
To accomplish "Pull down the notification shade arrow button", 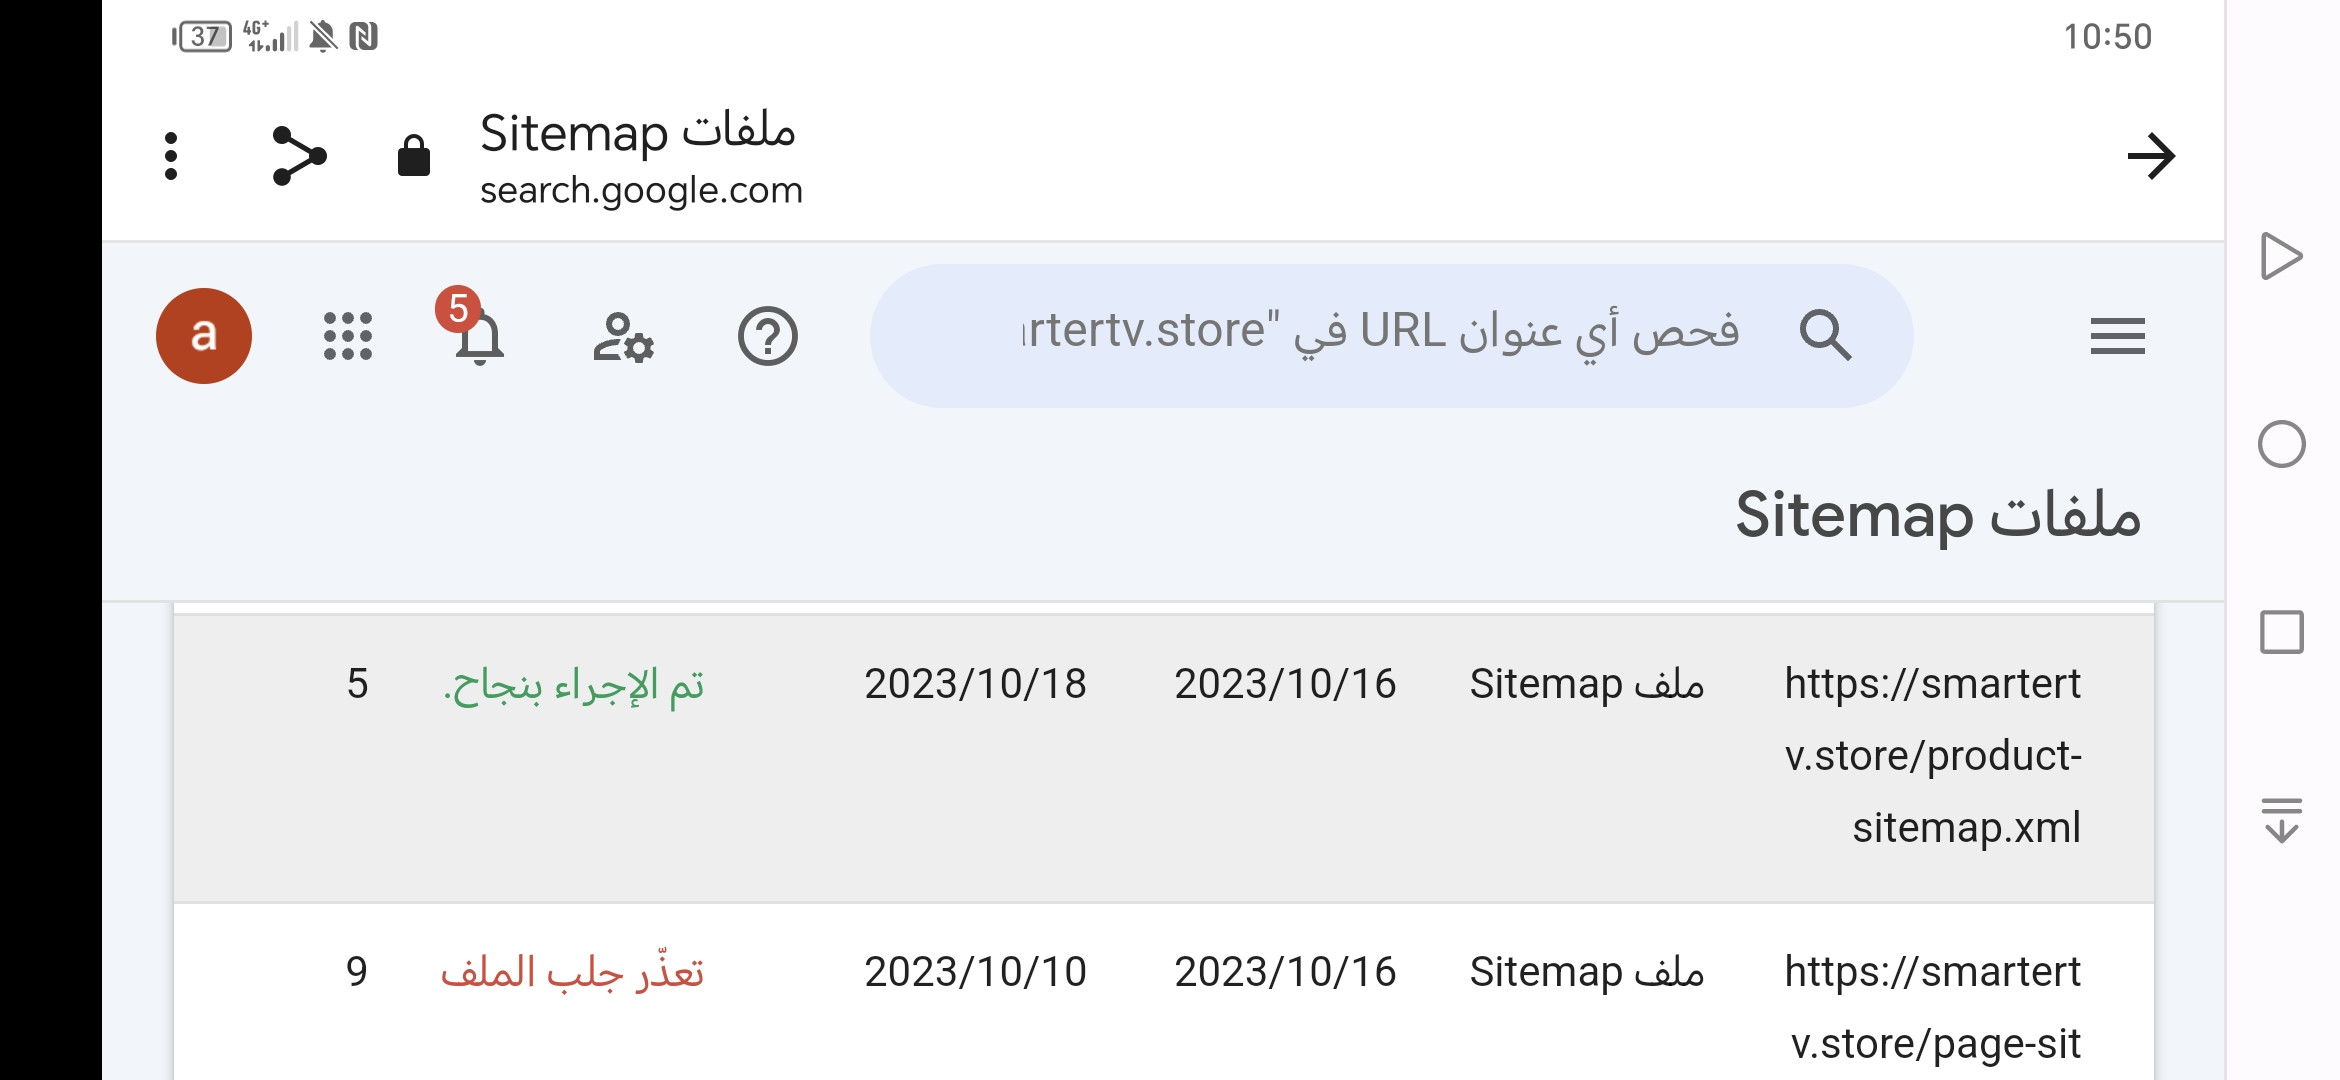I will click(x=2281, y=820).
